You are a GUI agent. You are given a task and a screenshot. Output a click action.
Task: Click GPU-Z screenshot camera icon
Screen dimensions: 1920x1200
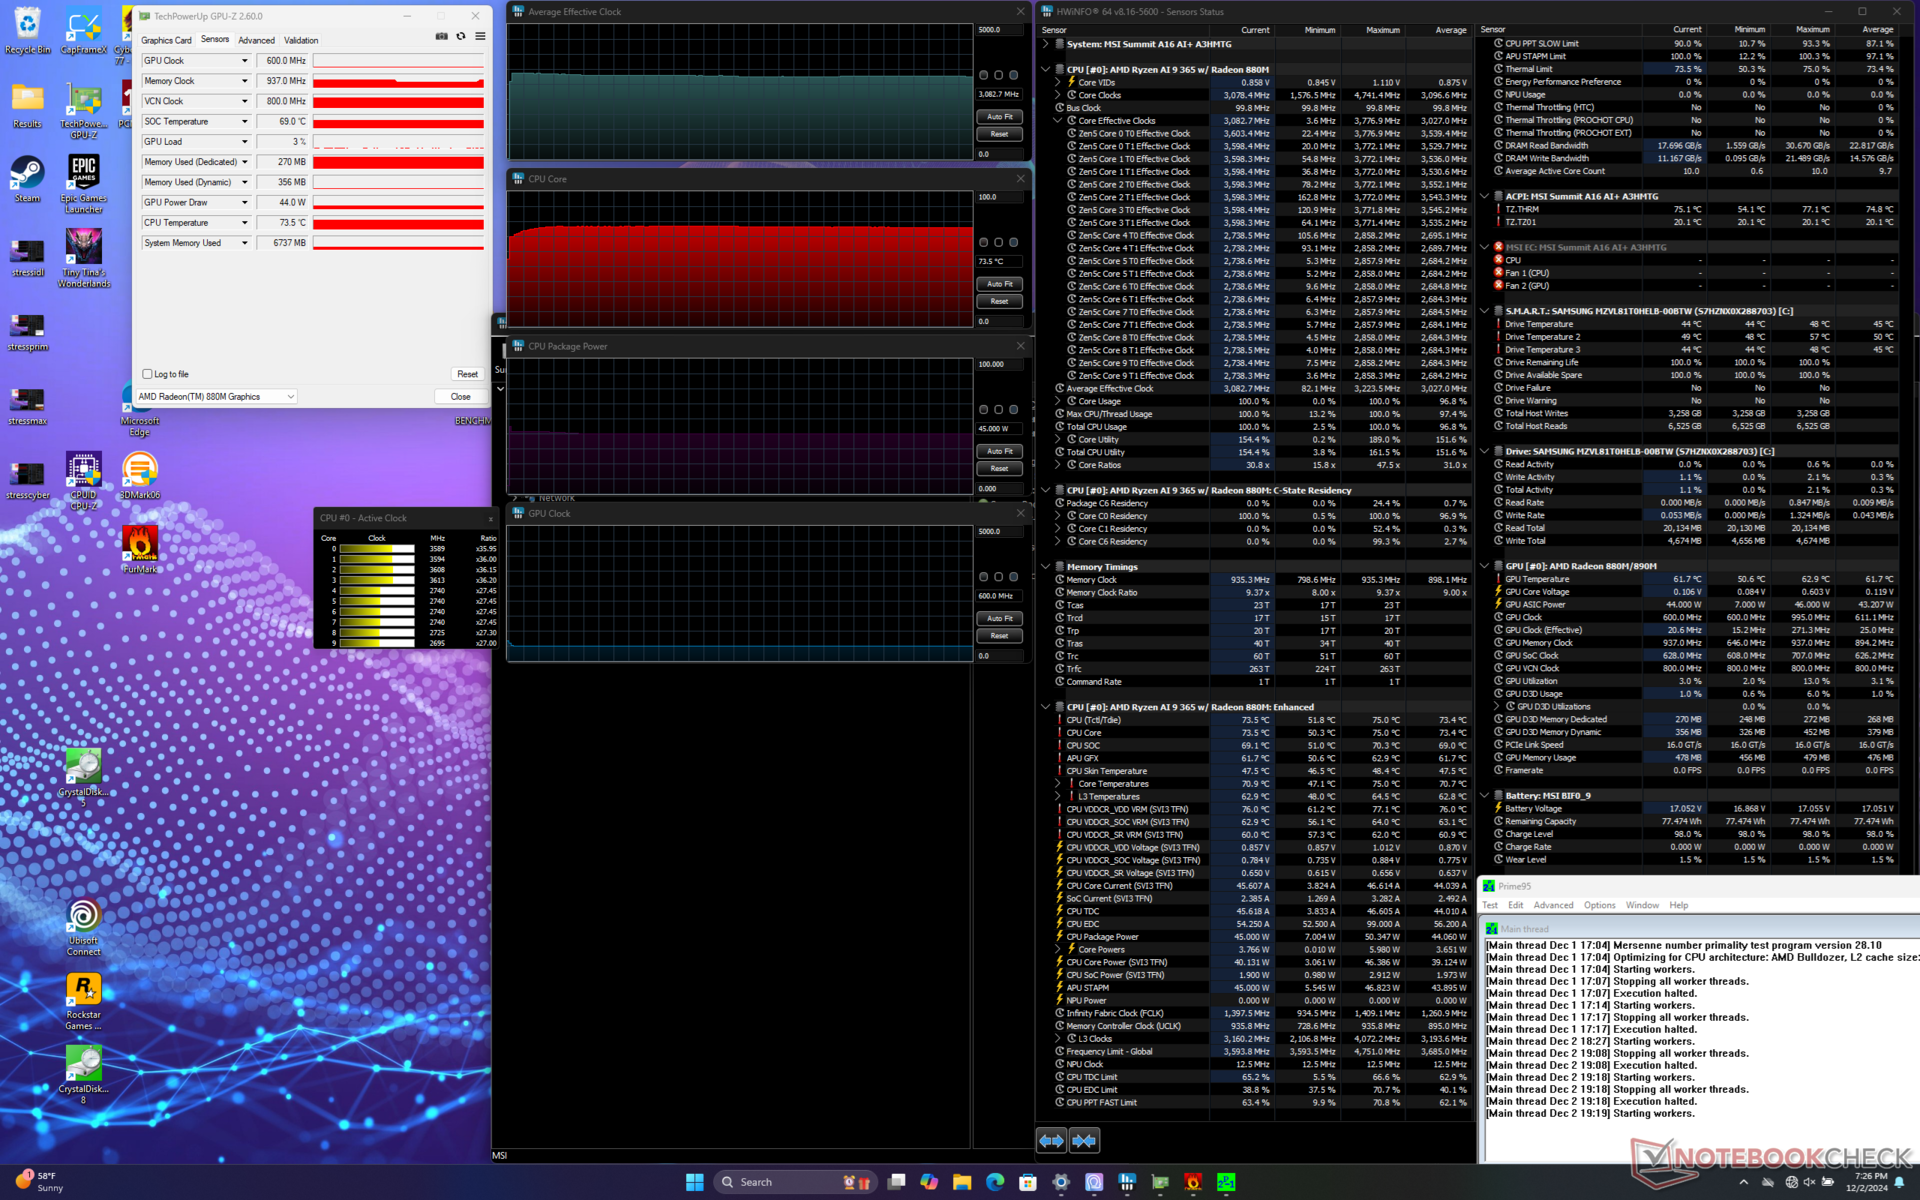pos(441,36)
